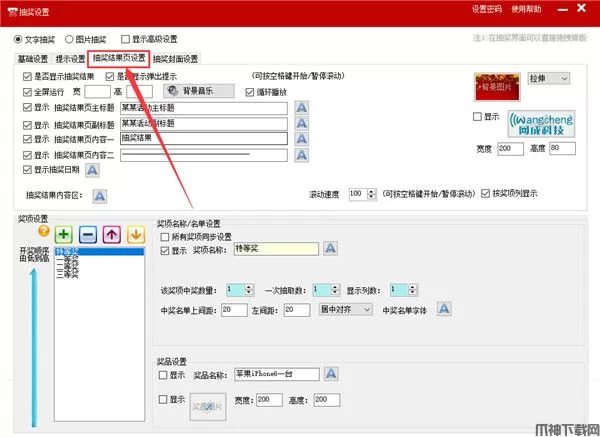Move prize down with orange arrow
This screenshot has height=437, width=600.
pos(136,234)
